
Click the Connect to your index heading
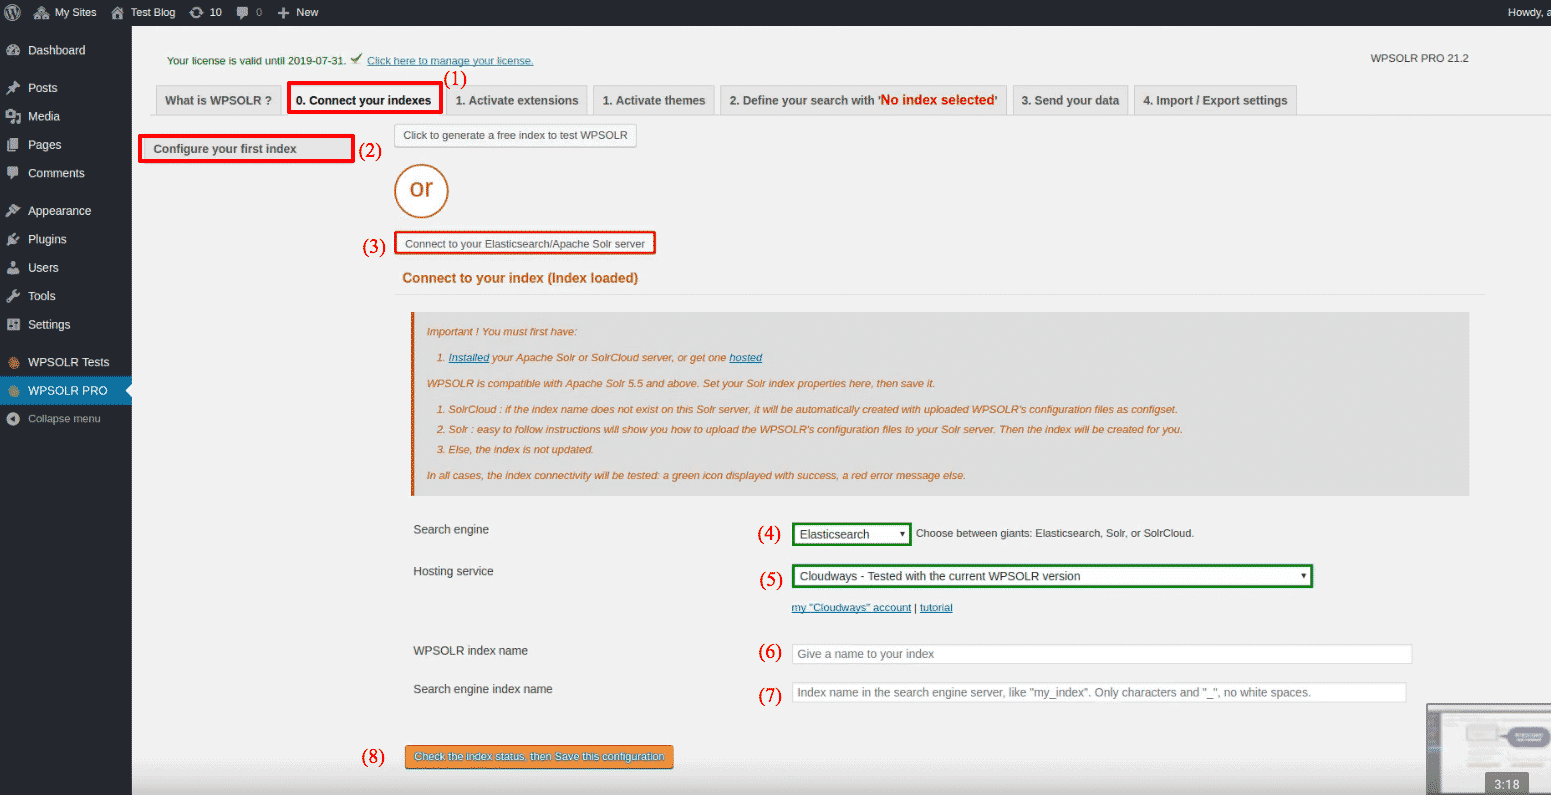(x=520, y=278)
